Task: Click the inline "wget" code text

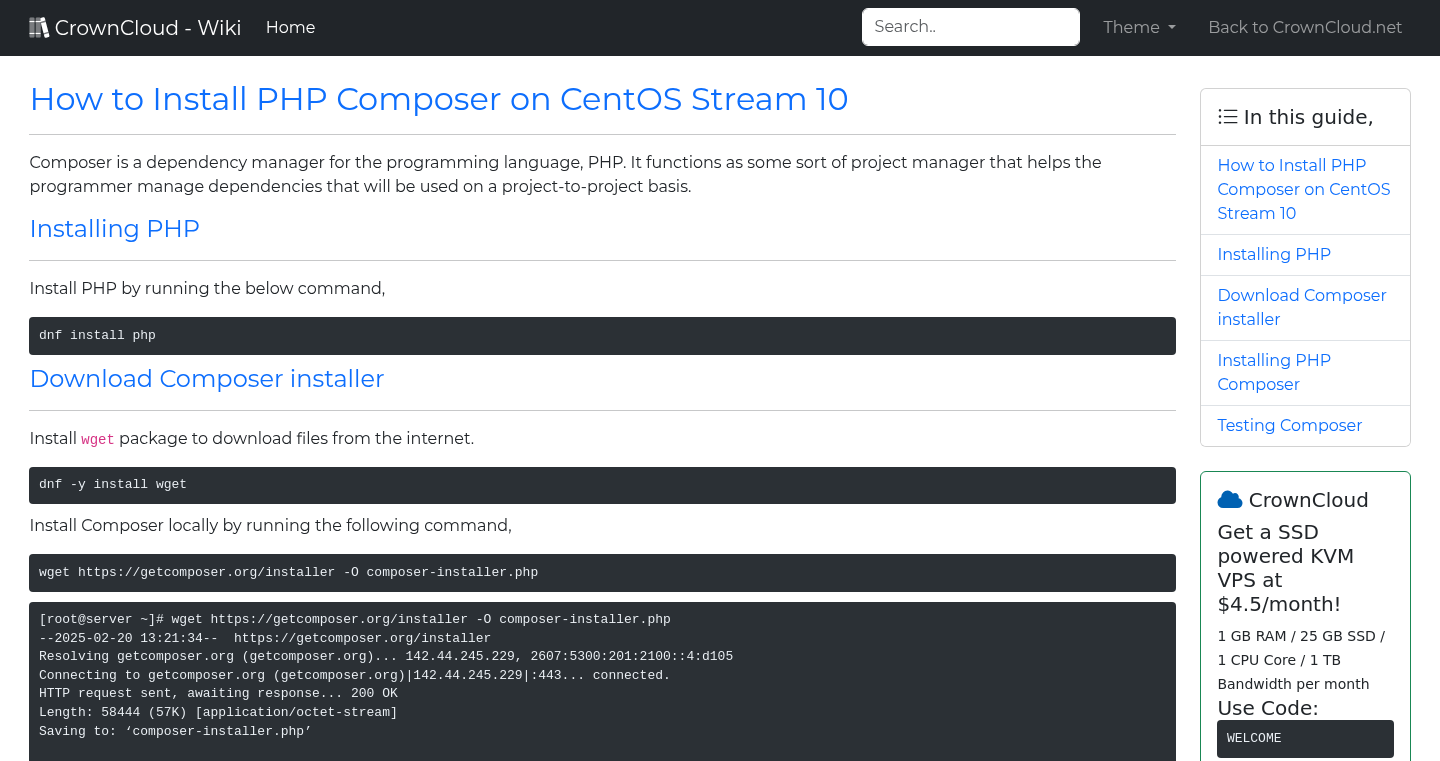Action: click(97, 439)
